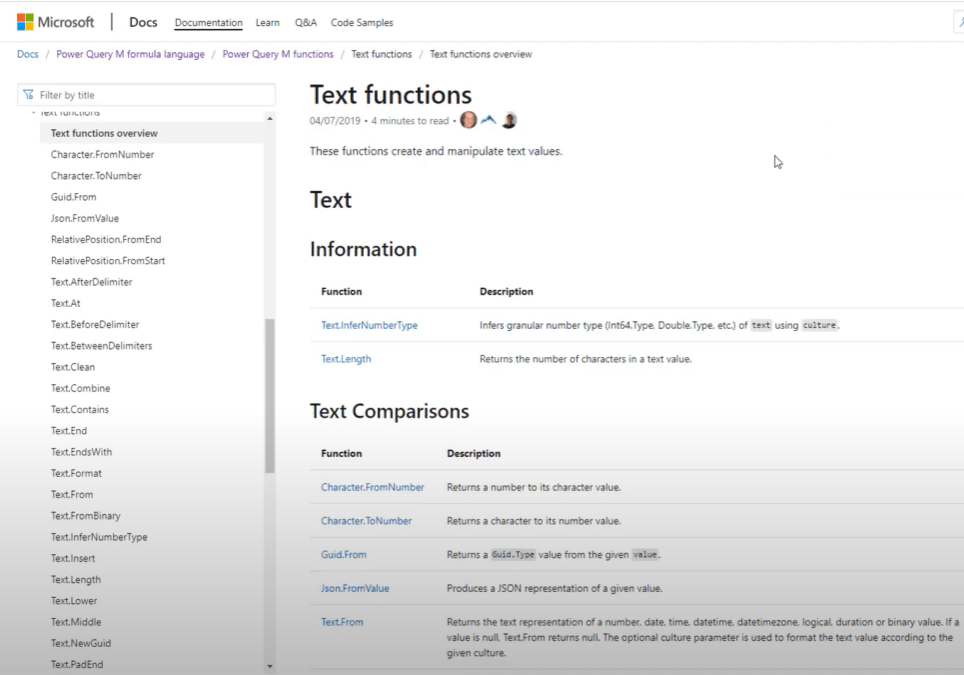Viewport: 964px width, 675px height.
Task: Open Character.FromNumber link in Text Comparisons table
Action: [x=373, y=487]
